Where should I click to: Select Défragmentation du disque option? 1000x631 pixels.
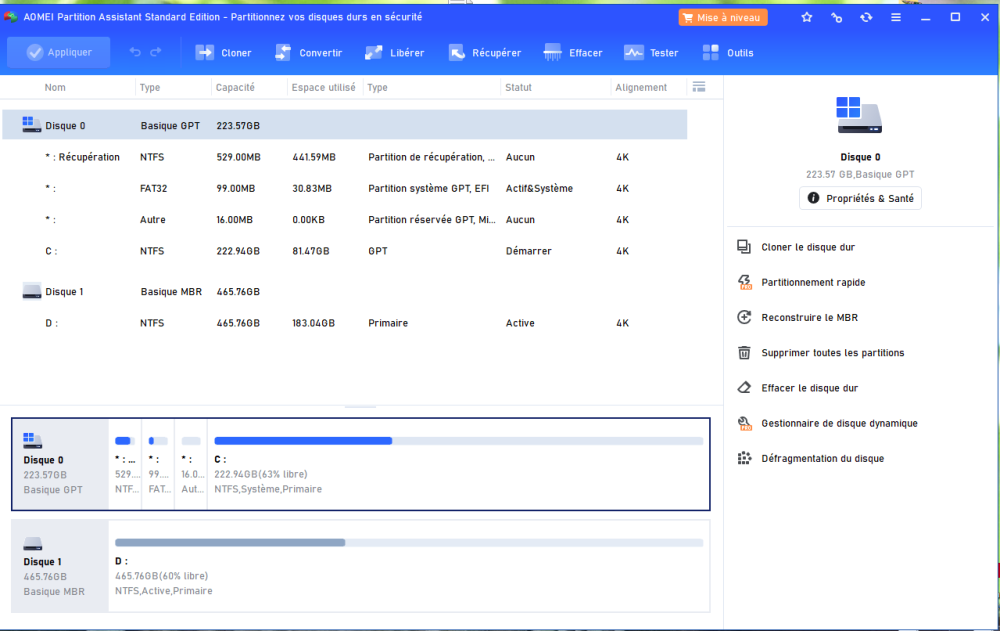tap(822, 458)
